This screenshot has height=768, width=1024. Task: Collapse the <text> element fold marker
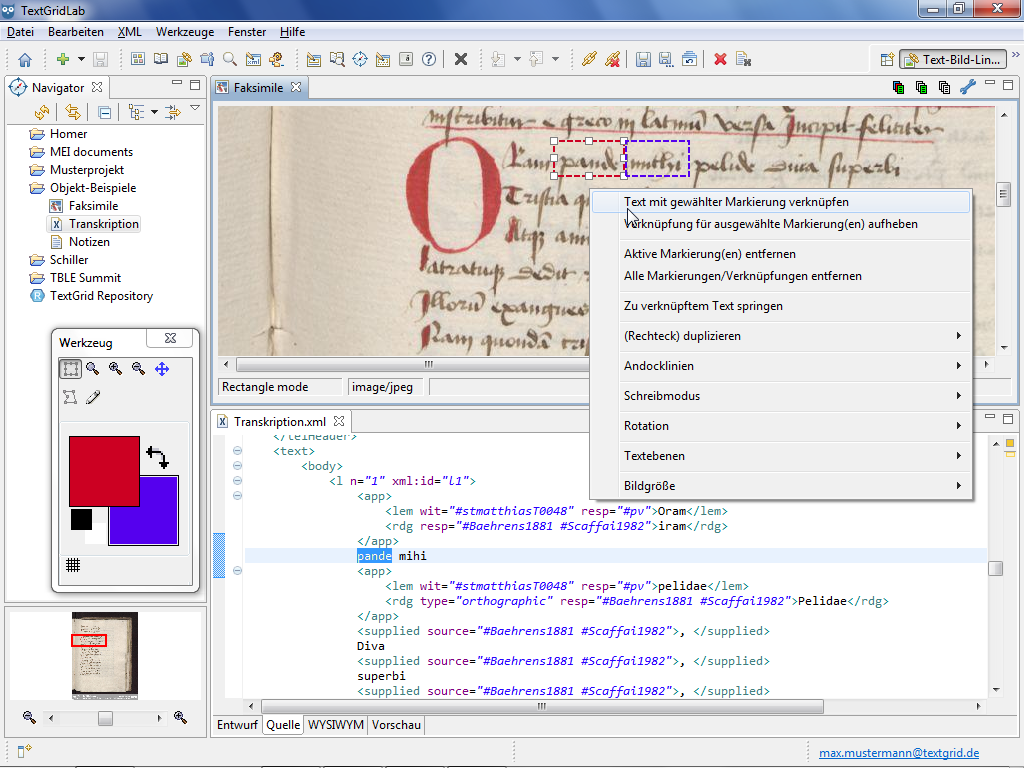coord(237,451)
